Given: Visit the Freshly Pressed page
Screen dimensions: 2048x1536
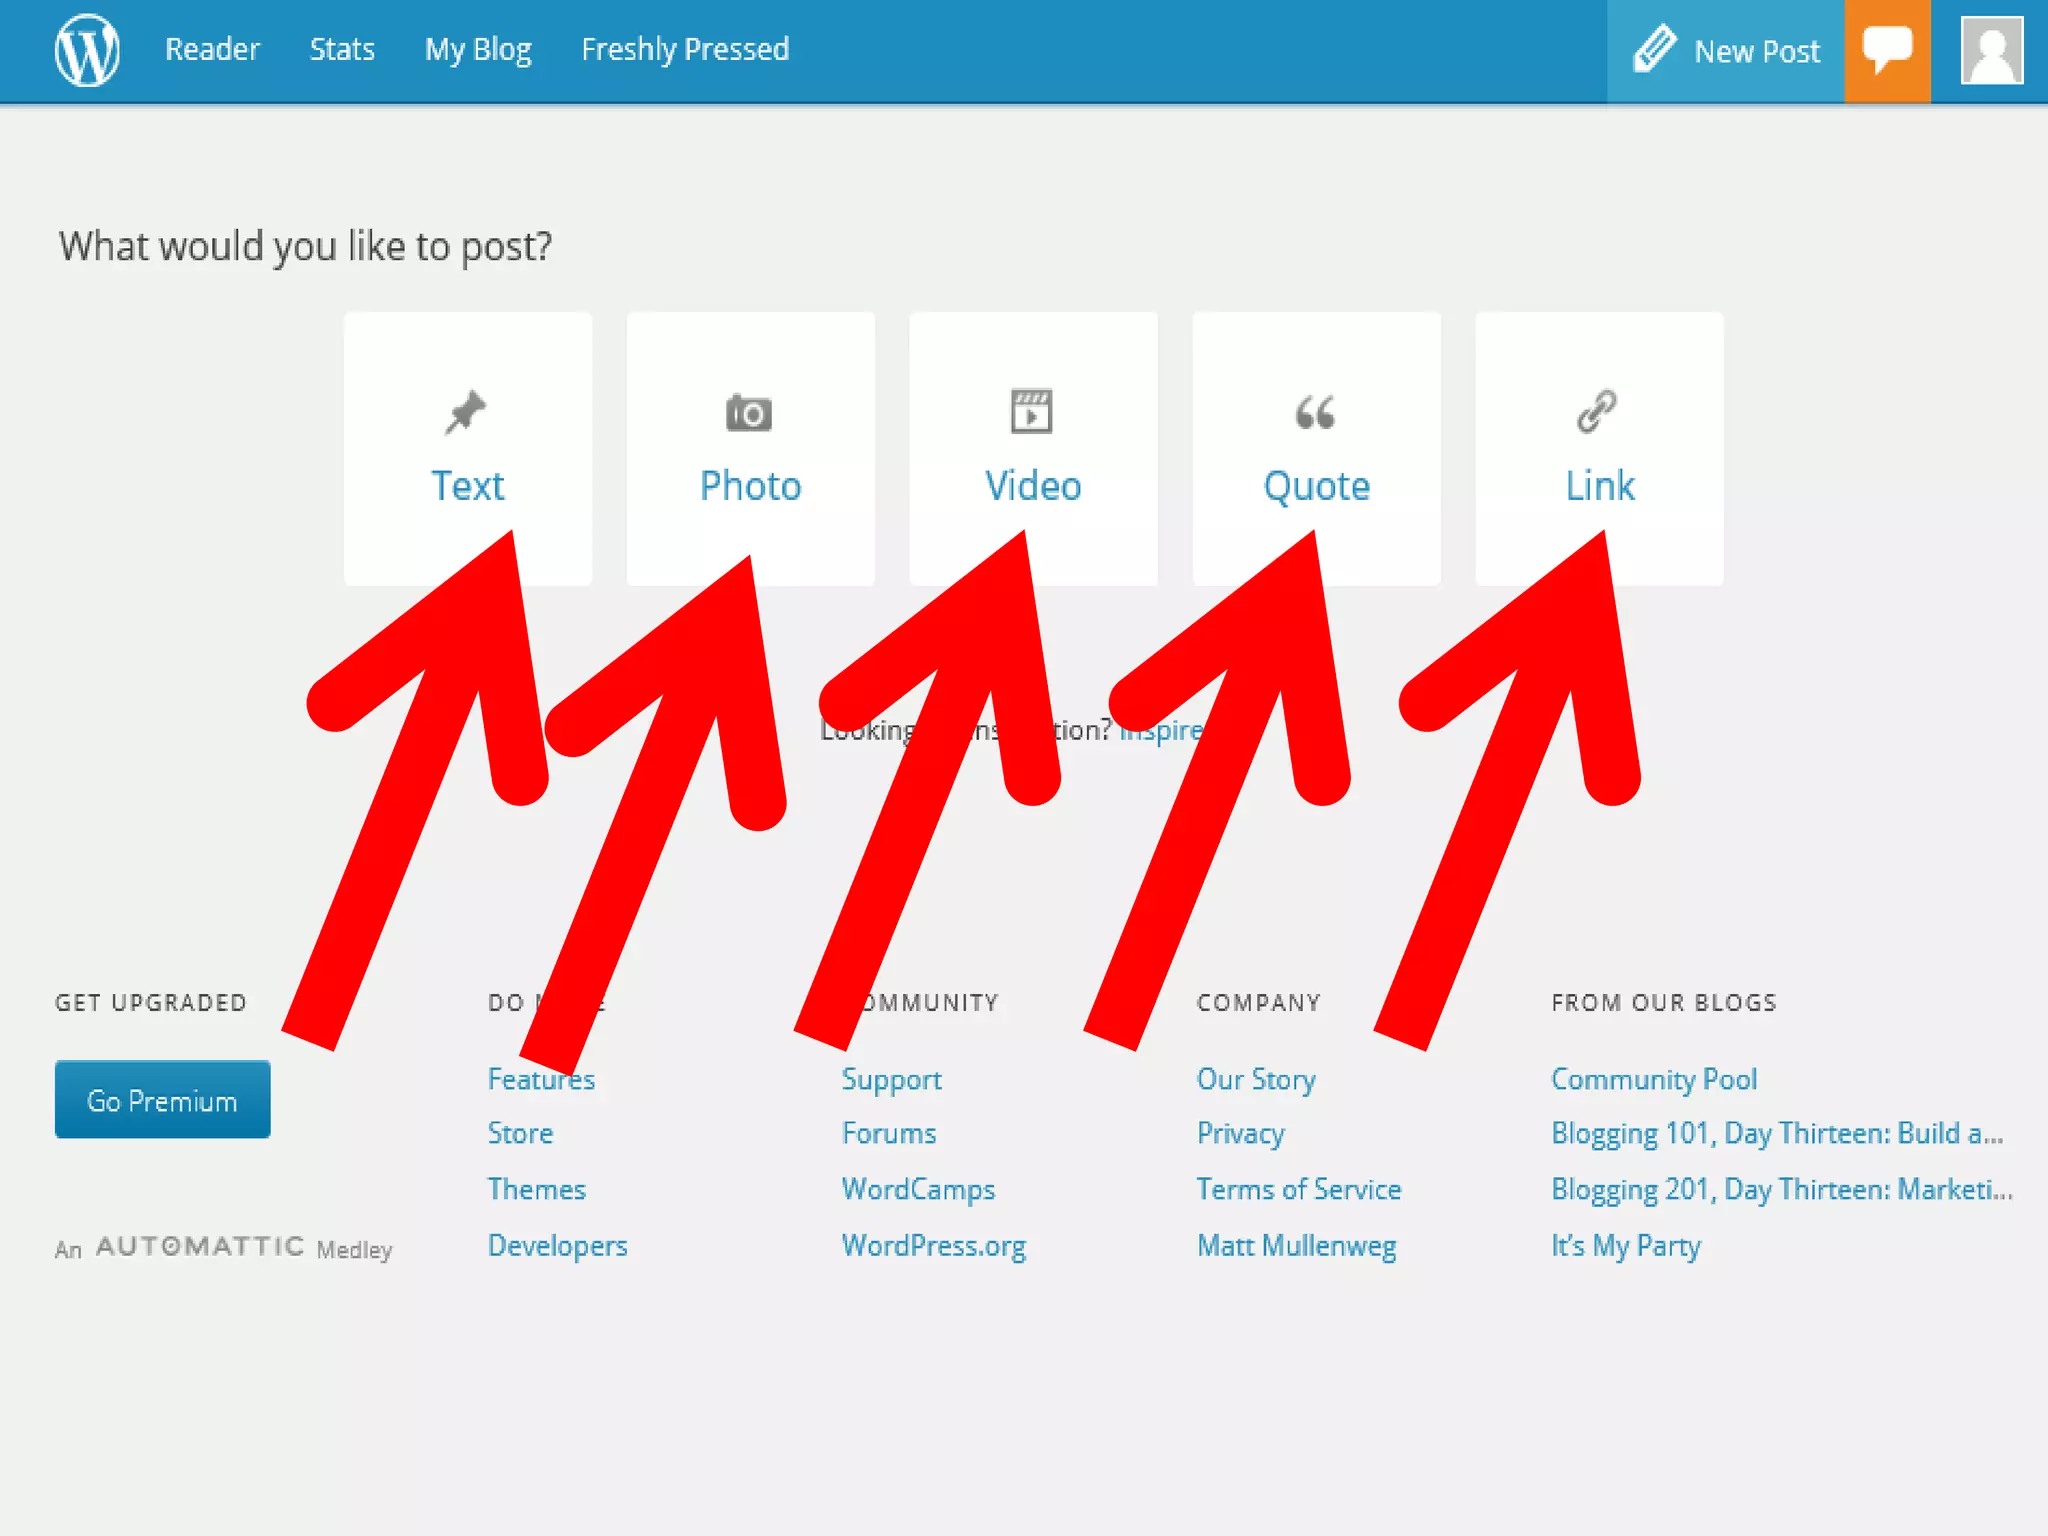Looking at the screenshot, I should (x=685, y=49).
